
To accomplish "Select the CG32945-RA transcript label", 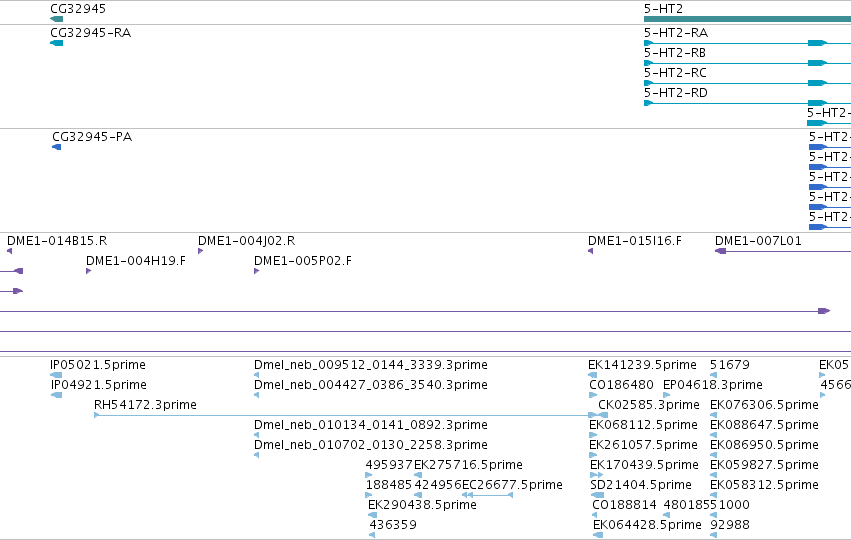I will tap(91, 33).
